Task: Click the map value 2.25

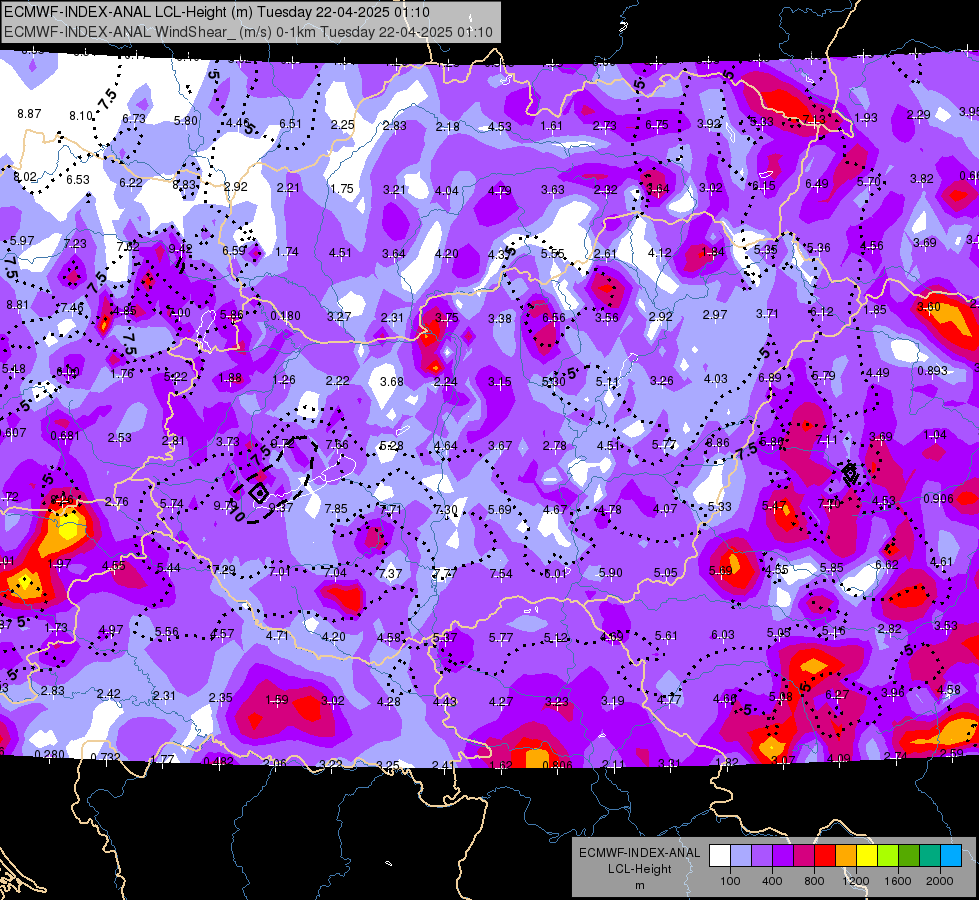Action: [x=343, y=125]
